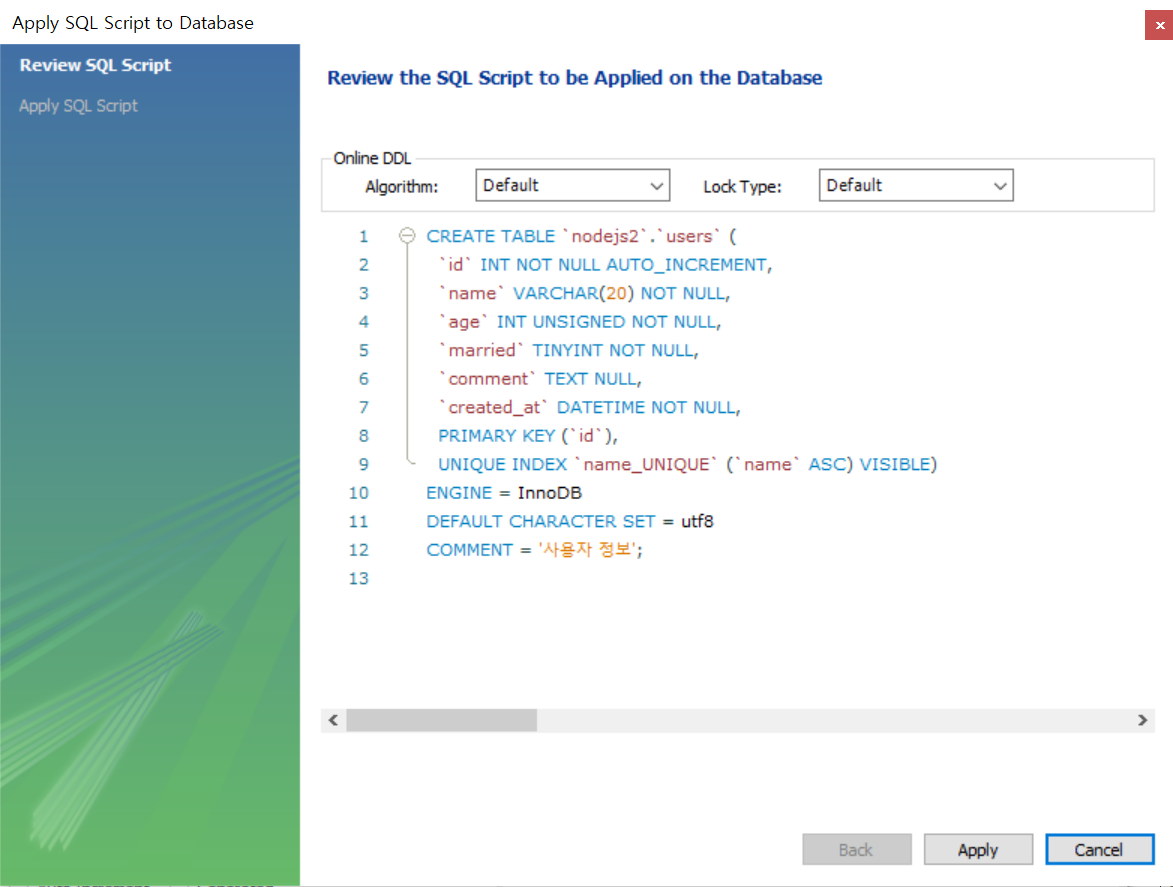Click the page heading Review the SQL Script

575,78
